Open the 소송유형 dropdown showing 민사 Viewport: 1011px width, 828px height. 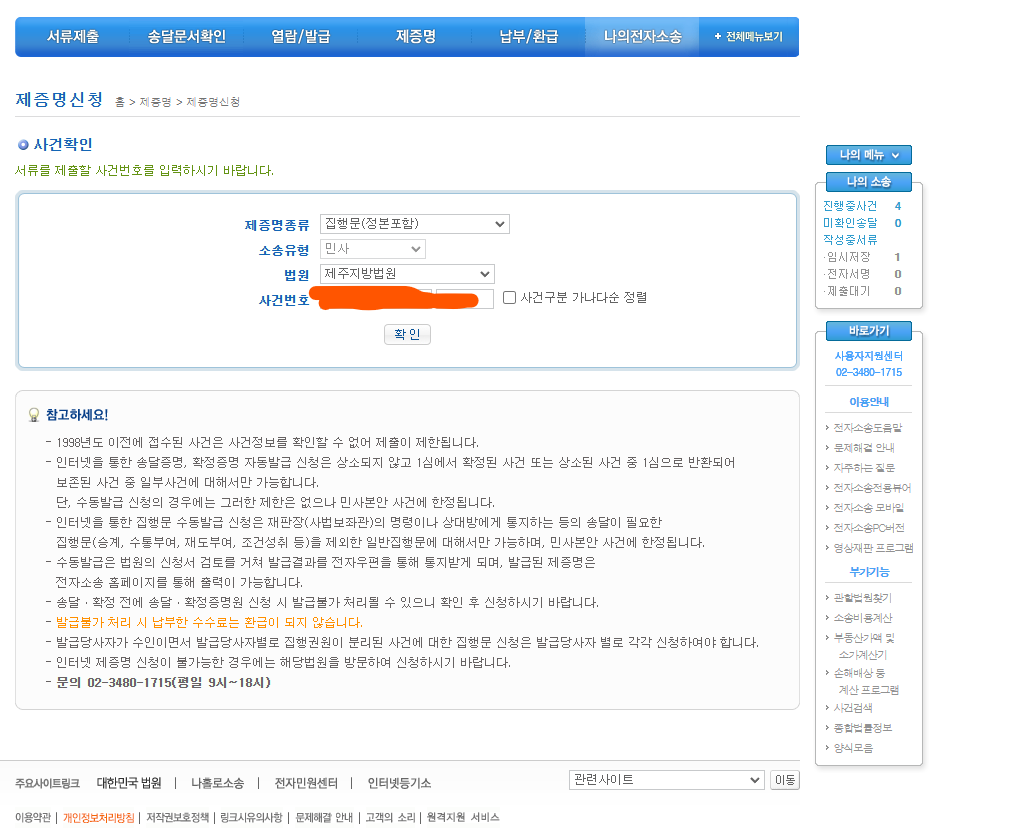(373, 249)
